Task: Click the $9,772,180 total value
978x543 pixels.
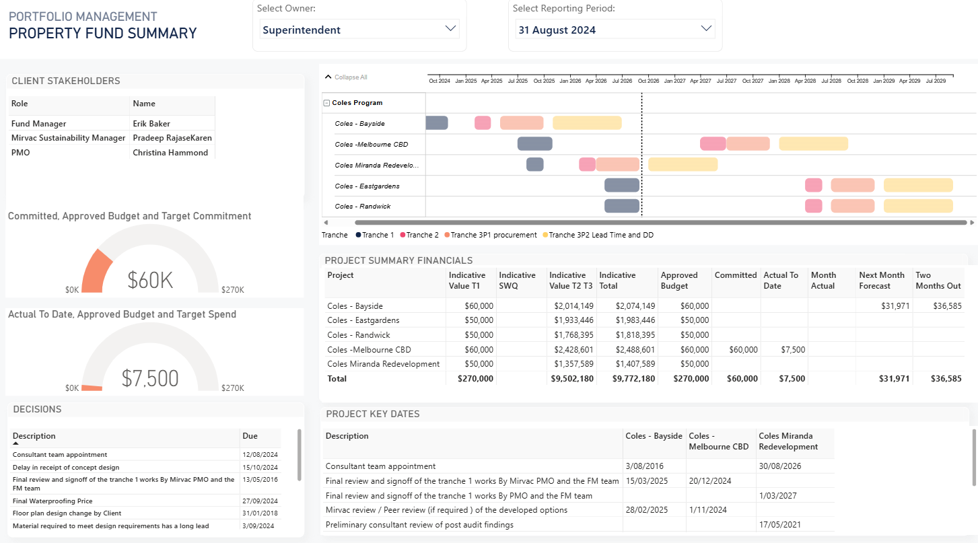Action: 634,378
